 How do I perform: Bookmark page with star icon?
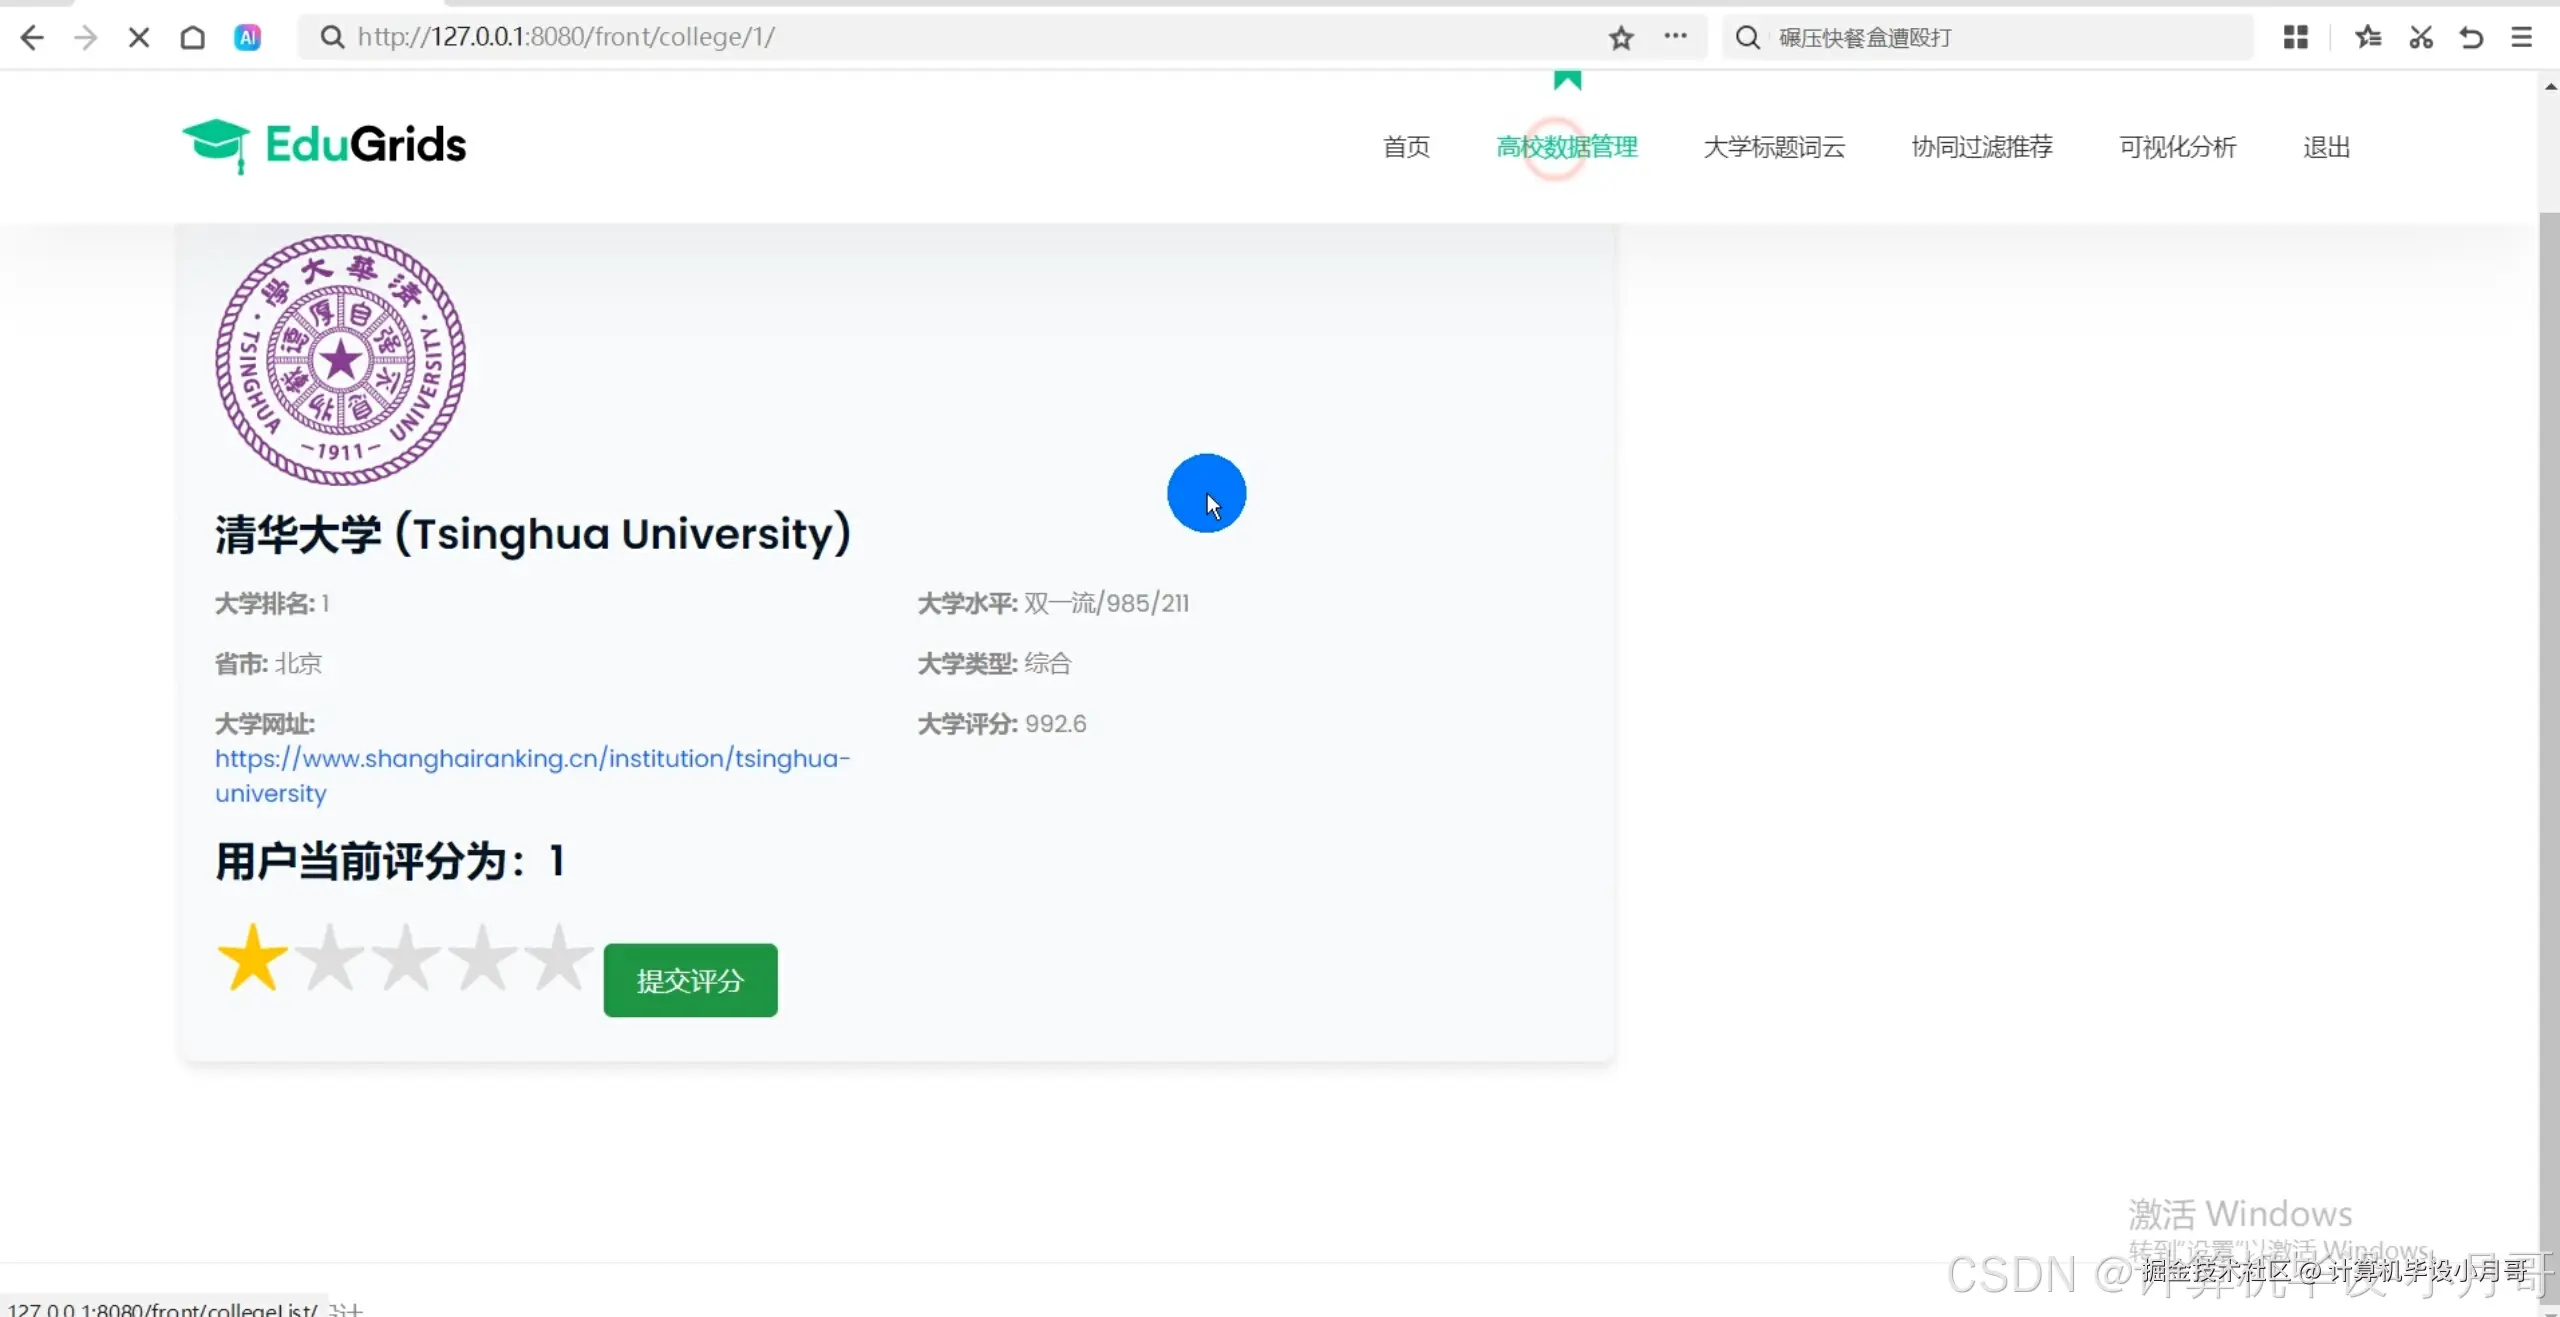point(1621,38)
